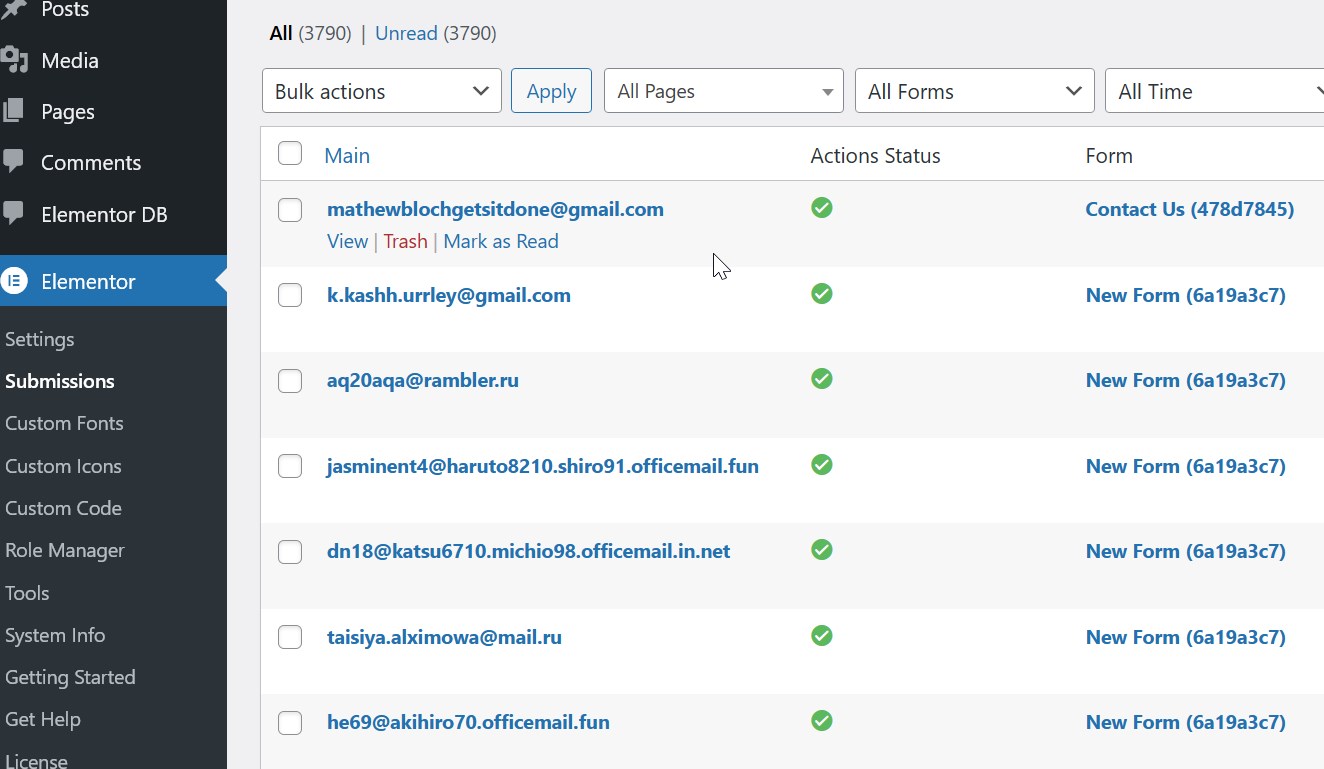Click the Pages icon in sidebar
Screen dimensions: 1324x769
[x=14, y=112]
